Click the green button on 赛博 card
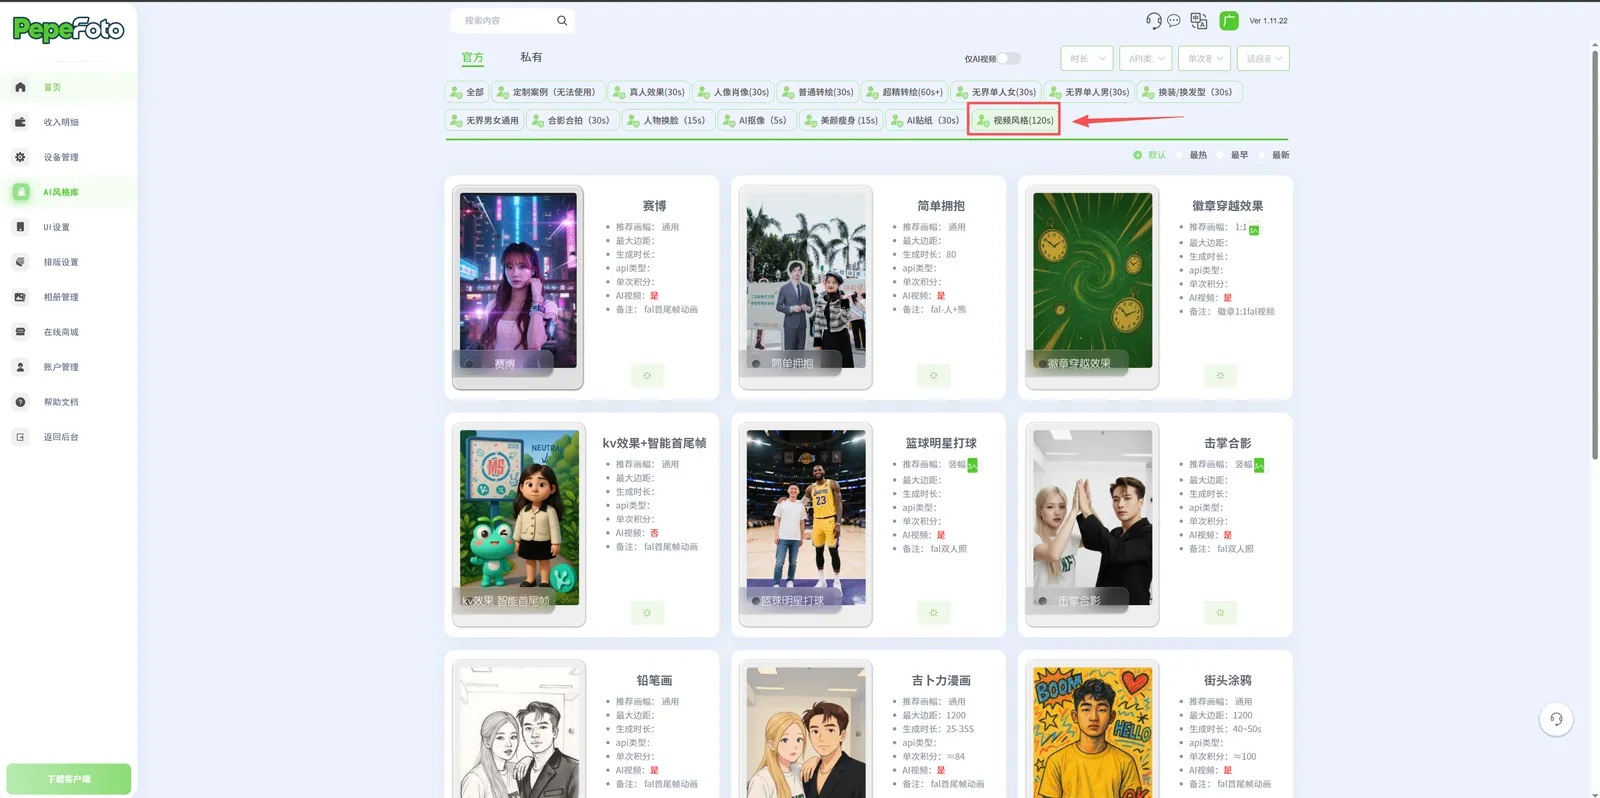 click(647, 375)
